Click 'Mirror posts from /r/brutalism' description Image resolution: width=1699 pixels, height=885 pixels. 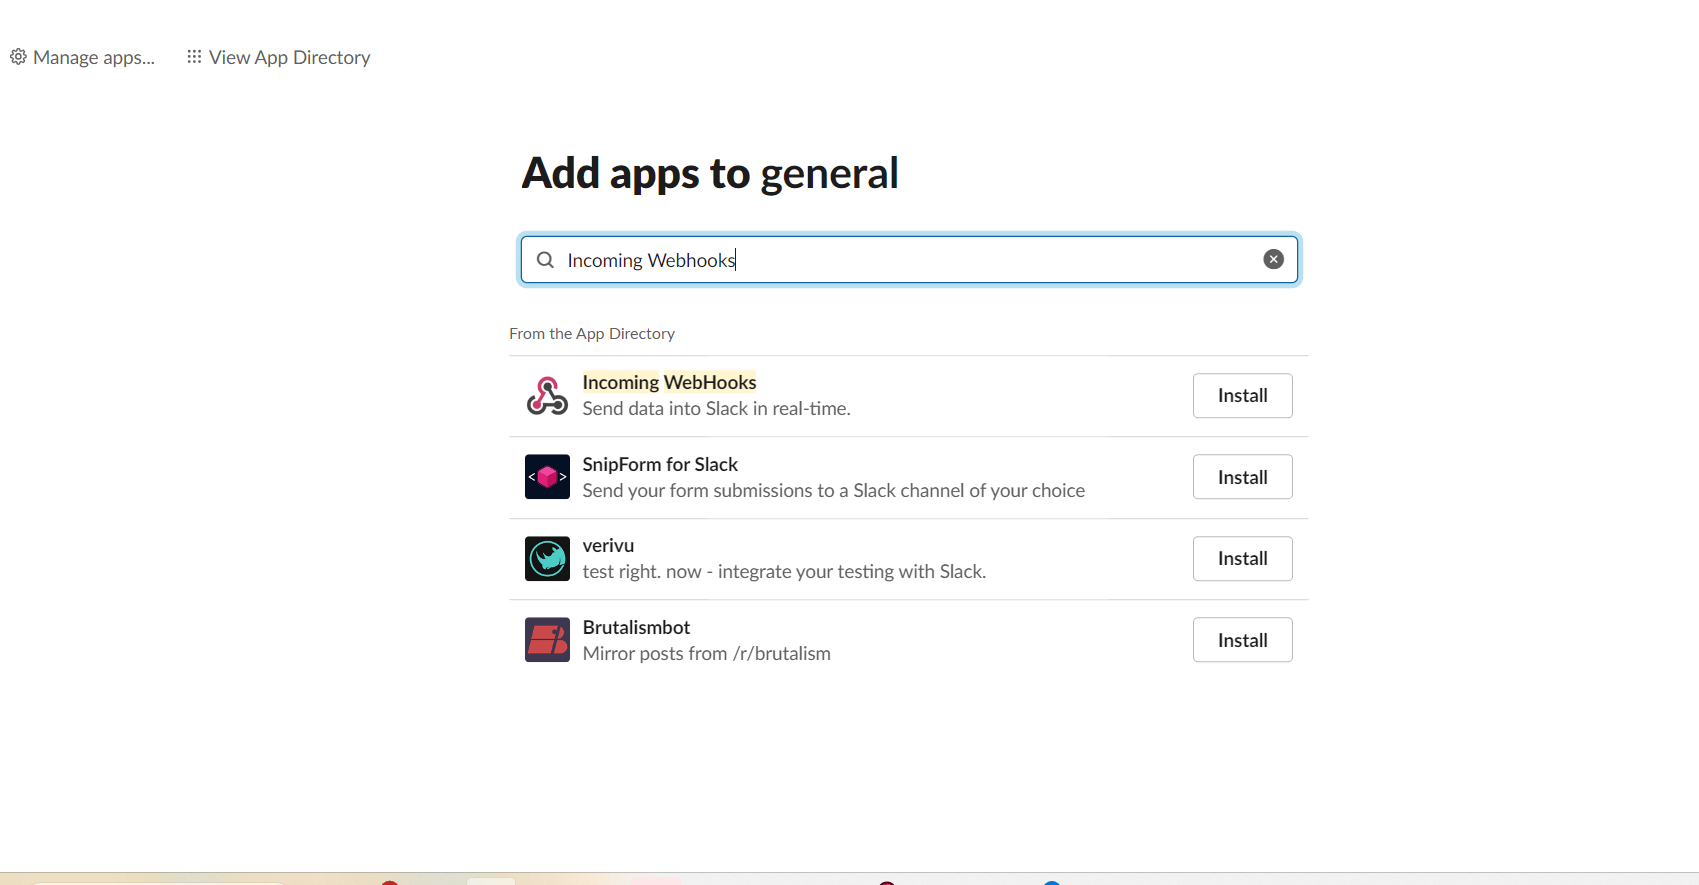[706, 654]
